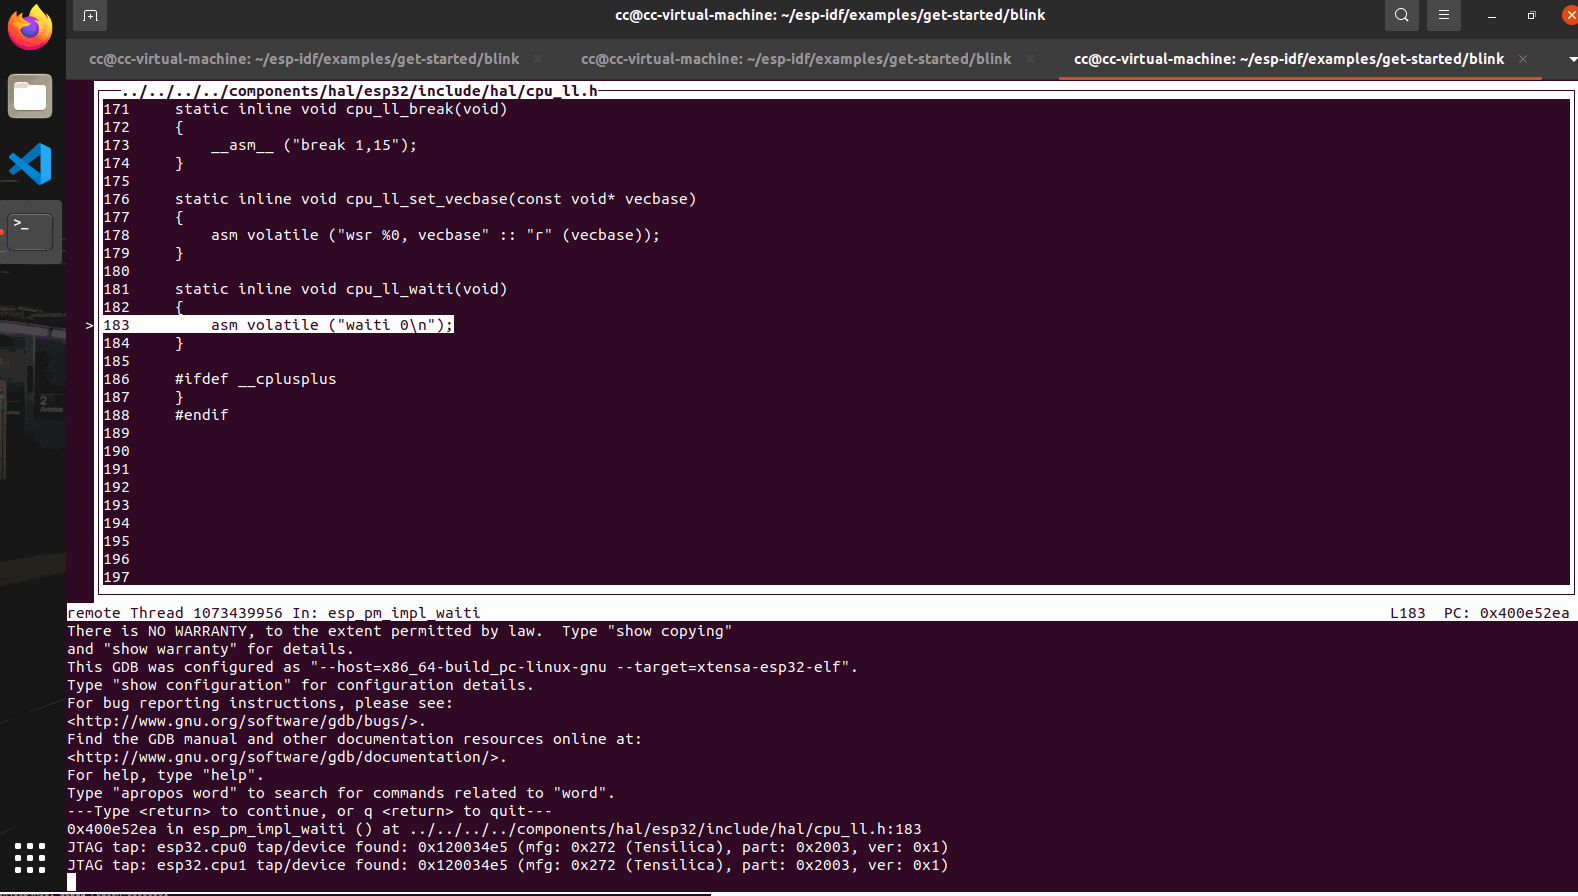This screenshot has height=896, width=1578.
Task: Minimize the terminal window
Action: 1492,15
